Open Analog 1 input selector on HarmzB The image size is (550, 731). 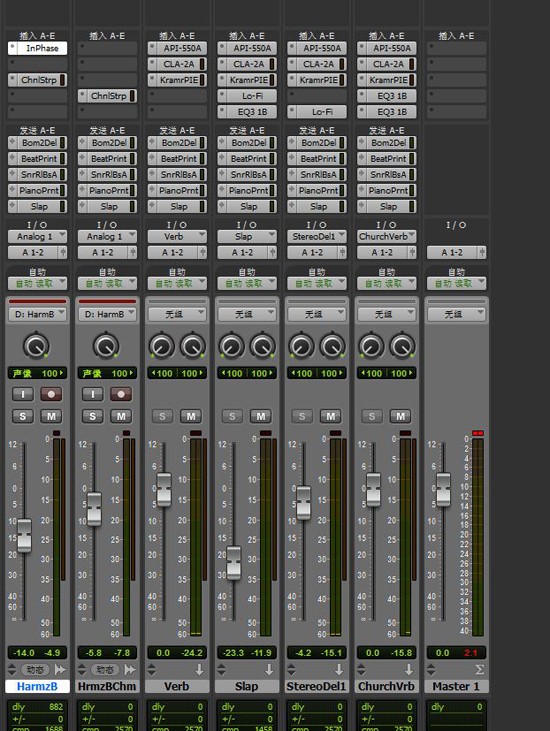pyautogui.click(x=37, y=236)
